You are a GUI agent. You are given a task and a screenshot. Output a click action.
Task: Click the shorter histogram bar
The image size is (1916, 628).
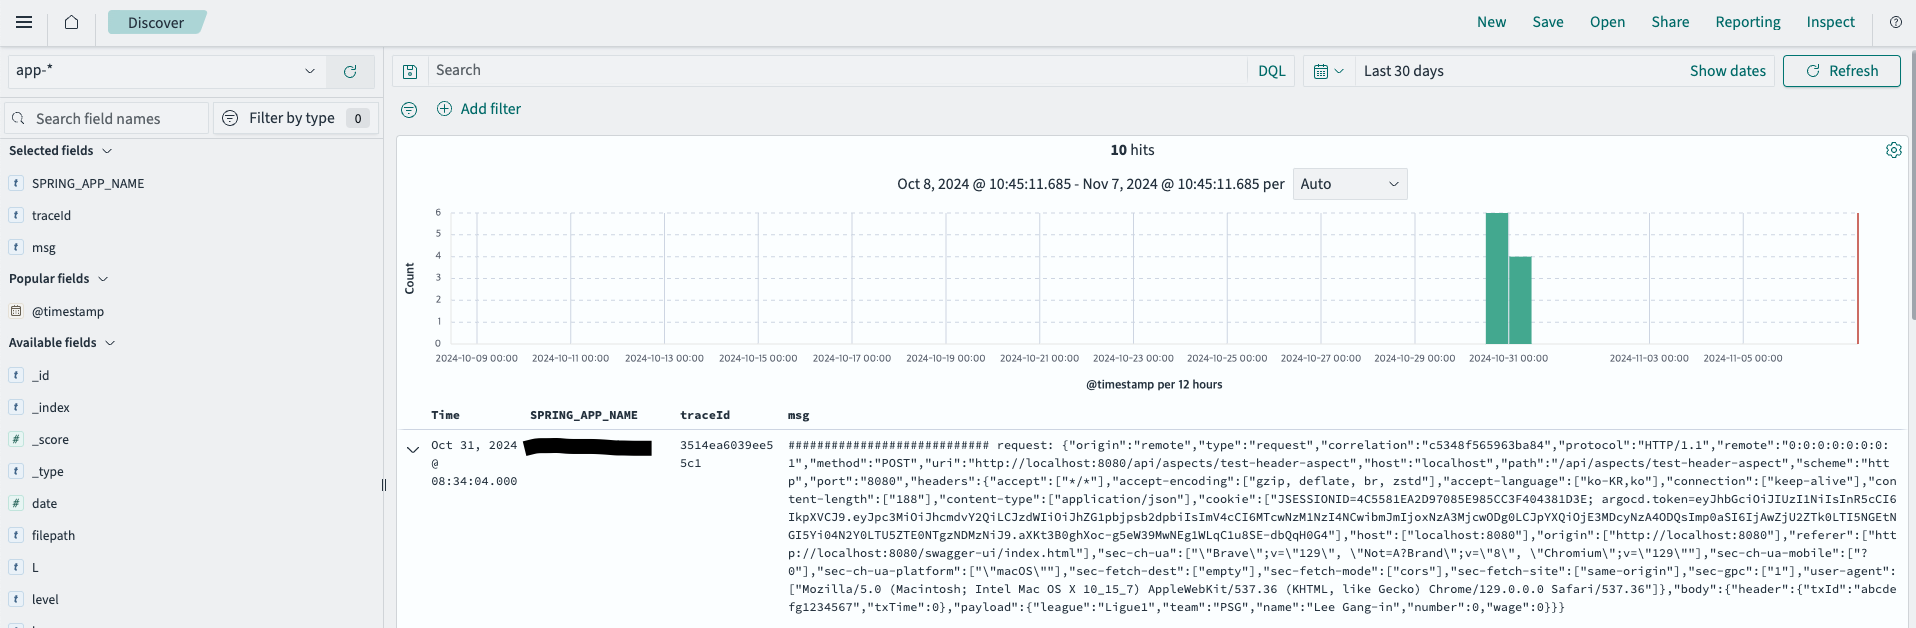pyautogui.click(x=1520, y=300)
